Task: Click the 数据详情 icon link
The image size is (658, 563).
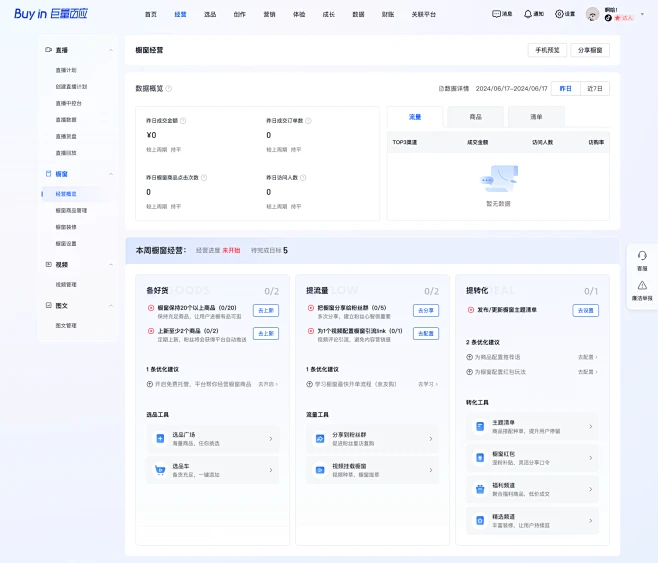Action: point(454,89)
